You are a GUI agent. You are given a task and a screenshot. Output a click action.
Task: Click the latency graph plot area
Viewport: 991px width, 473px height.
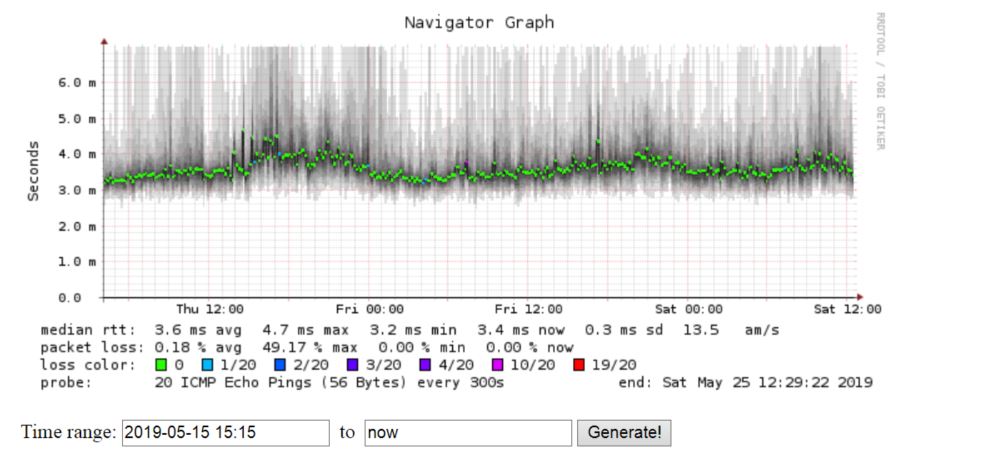(480, 171)
